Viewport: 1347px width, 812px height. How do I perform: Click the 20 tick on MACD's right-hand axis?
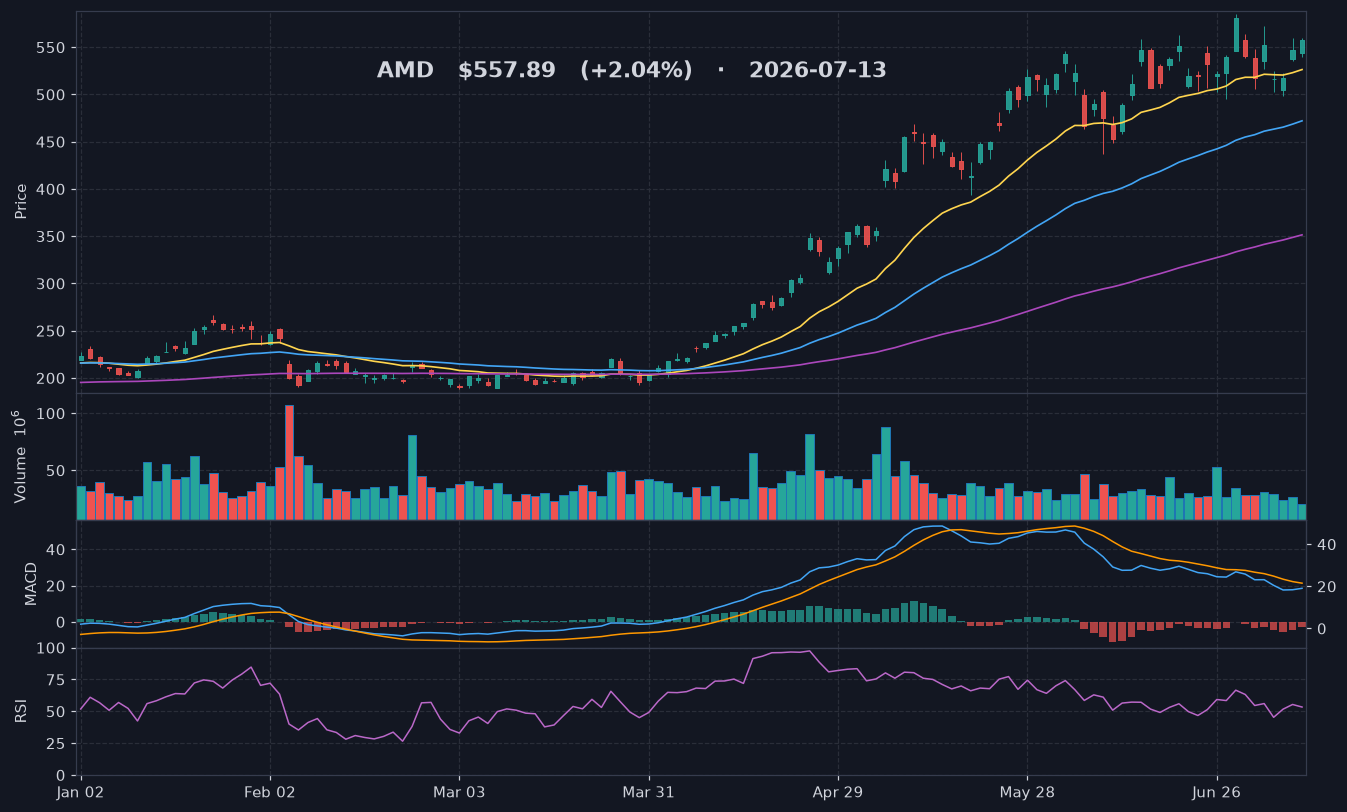tap(1328, 587)
